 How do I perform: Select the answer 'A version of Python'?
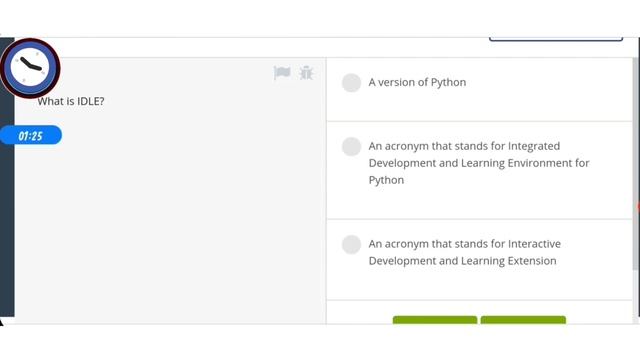pos(351,83)
